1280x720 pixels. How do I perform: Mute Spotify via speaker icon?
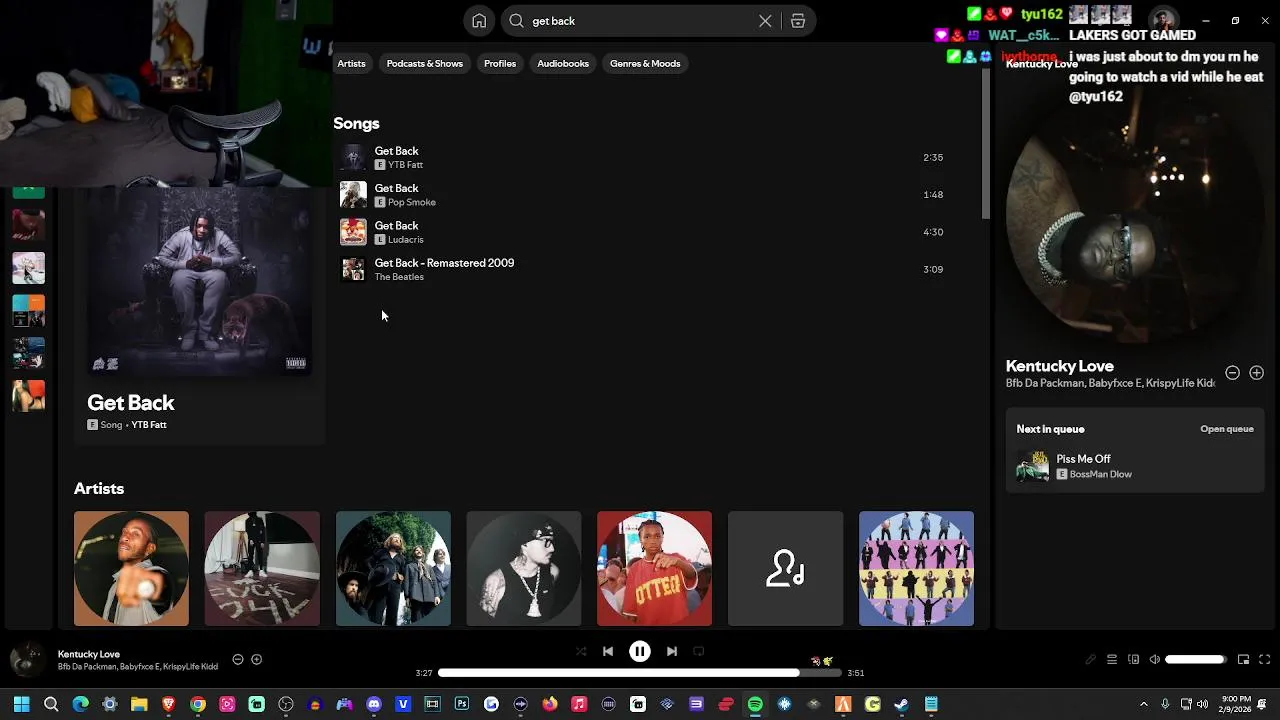coord(1155,659)
